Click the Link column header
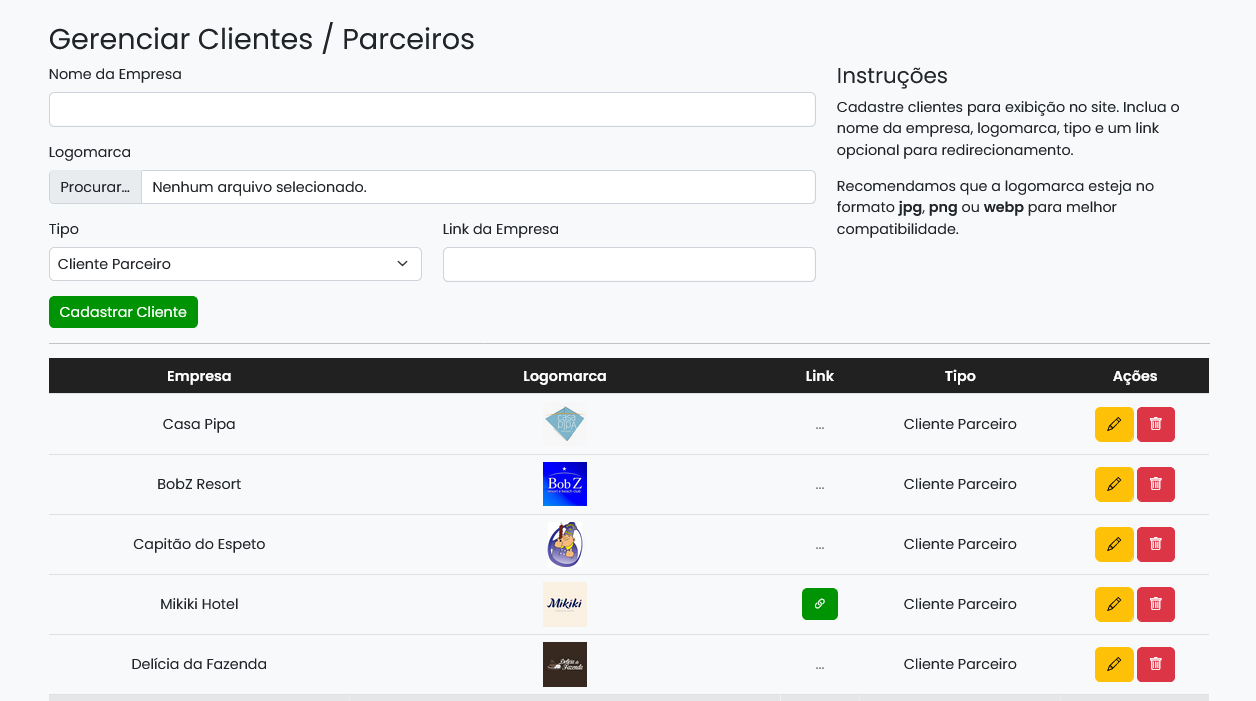The height and width of the screenshot is (701, 1256). (820, 376)
